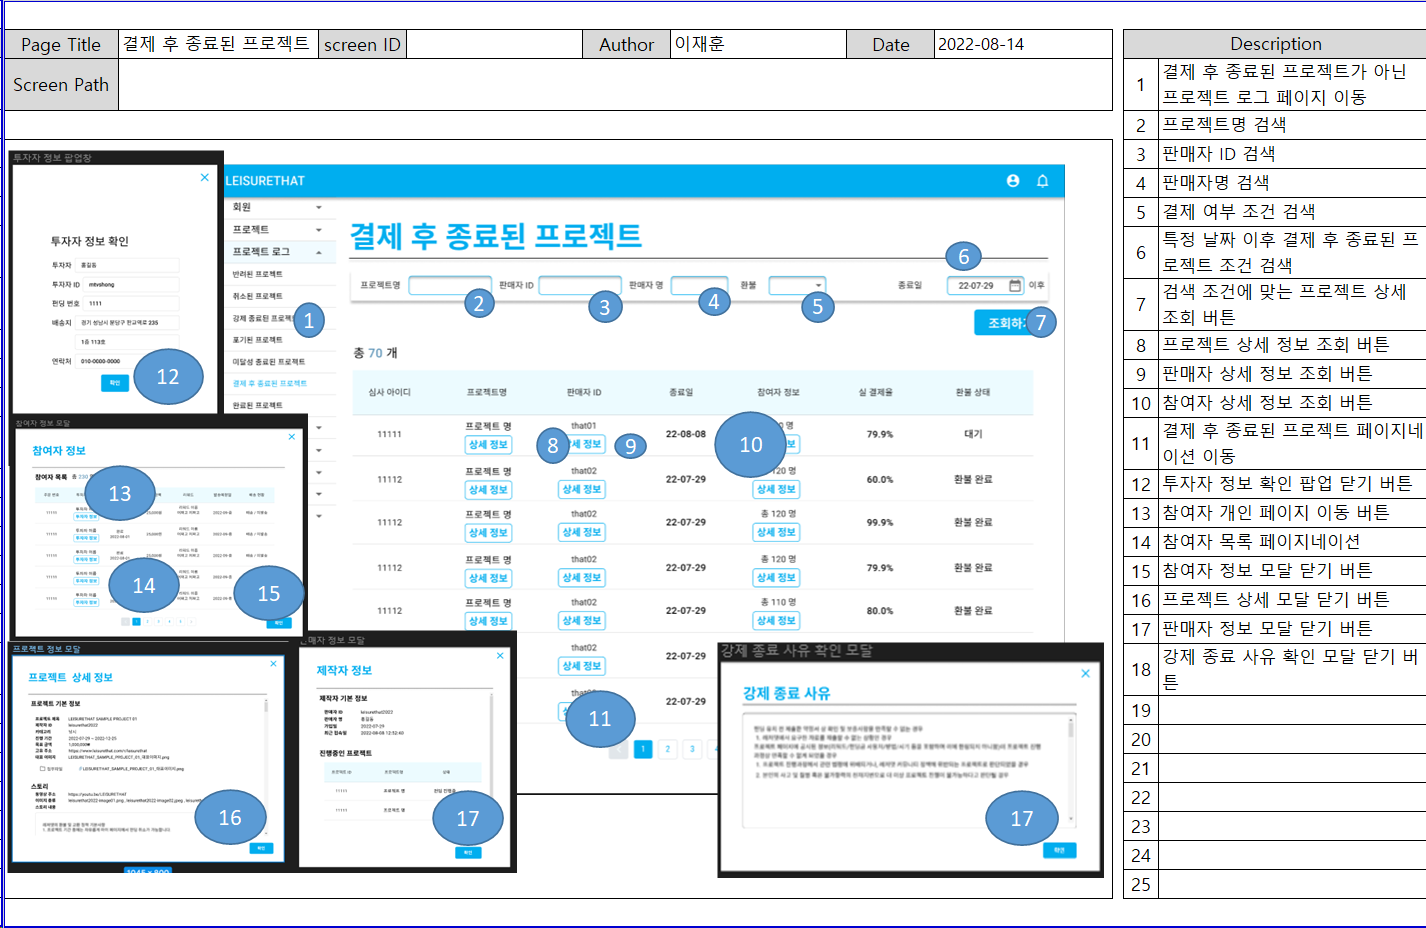Screen dimensions: 1426x928
Task: Click 확인 in the 참여자 정보 modal
Action: (279, 622)
